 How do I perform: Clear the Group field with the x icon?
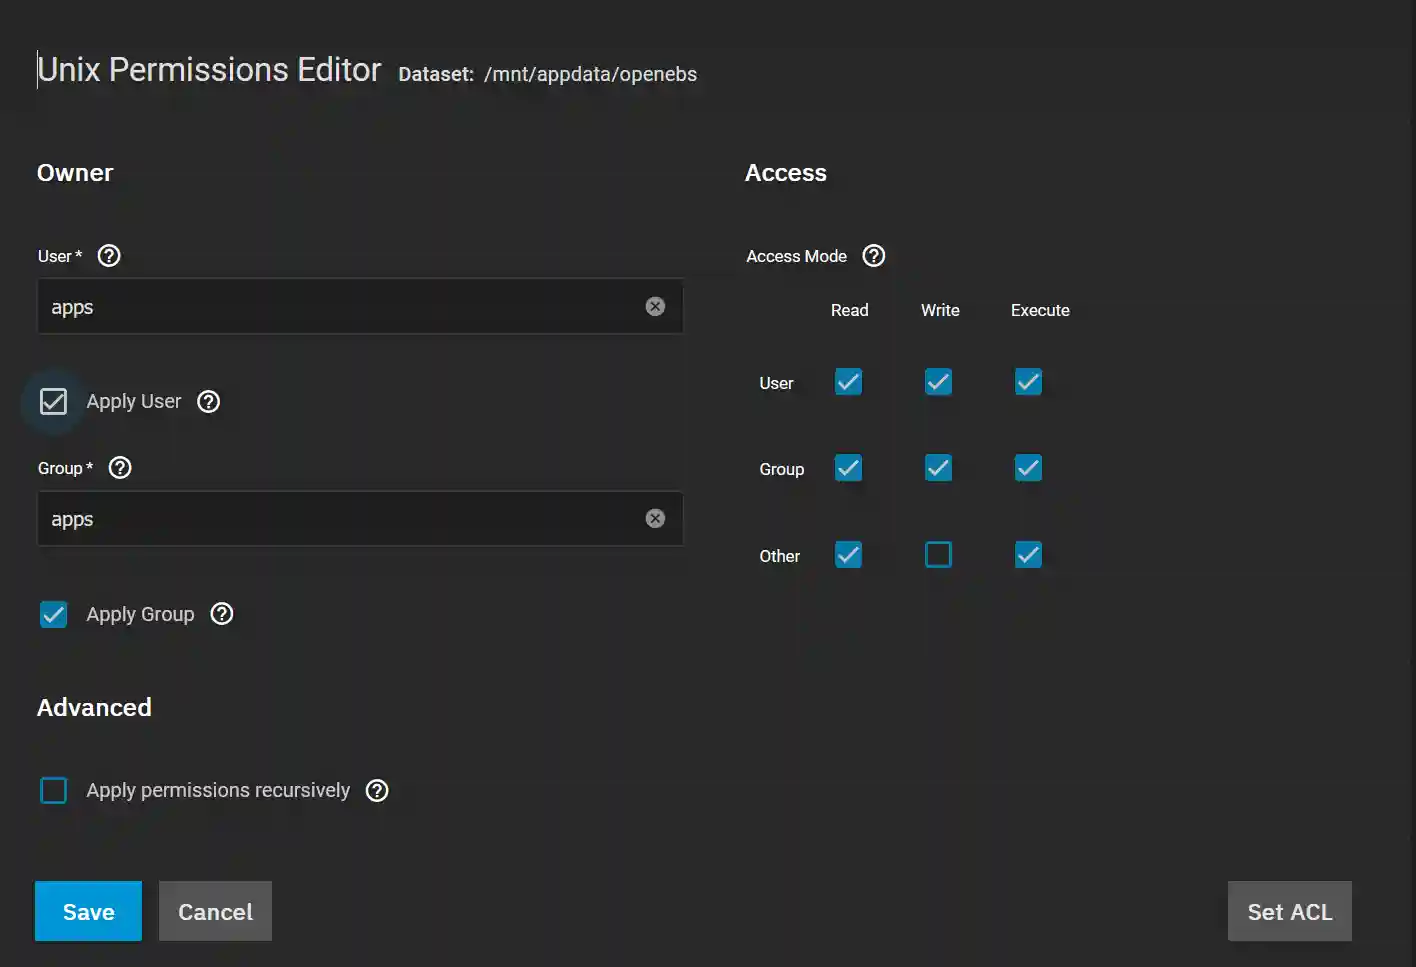(655, 518)
